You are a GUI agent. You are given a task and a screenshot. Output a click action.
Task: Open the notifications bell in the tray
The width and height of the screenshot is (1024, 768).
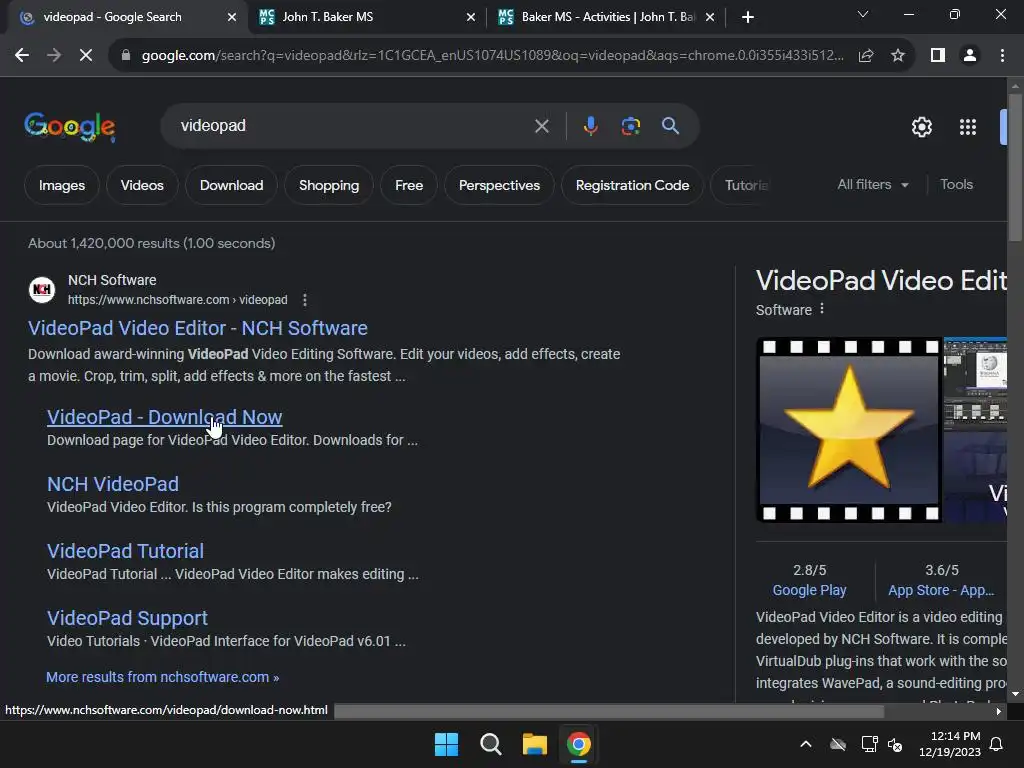997,744
